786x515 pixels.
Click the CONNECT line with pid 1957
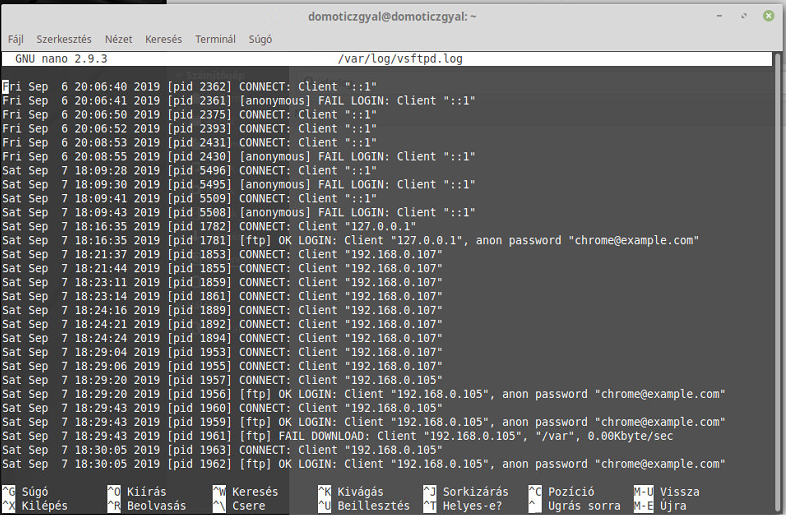pos(223,381)
